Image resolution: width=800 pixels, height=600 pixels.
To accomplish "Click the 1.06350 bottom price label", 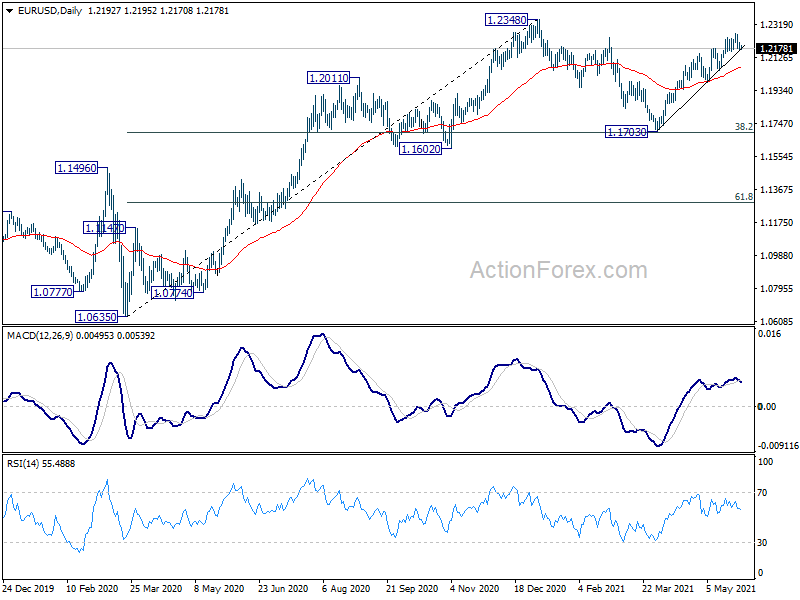I will point(96,317).
